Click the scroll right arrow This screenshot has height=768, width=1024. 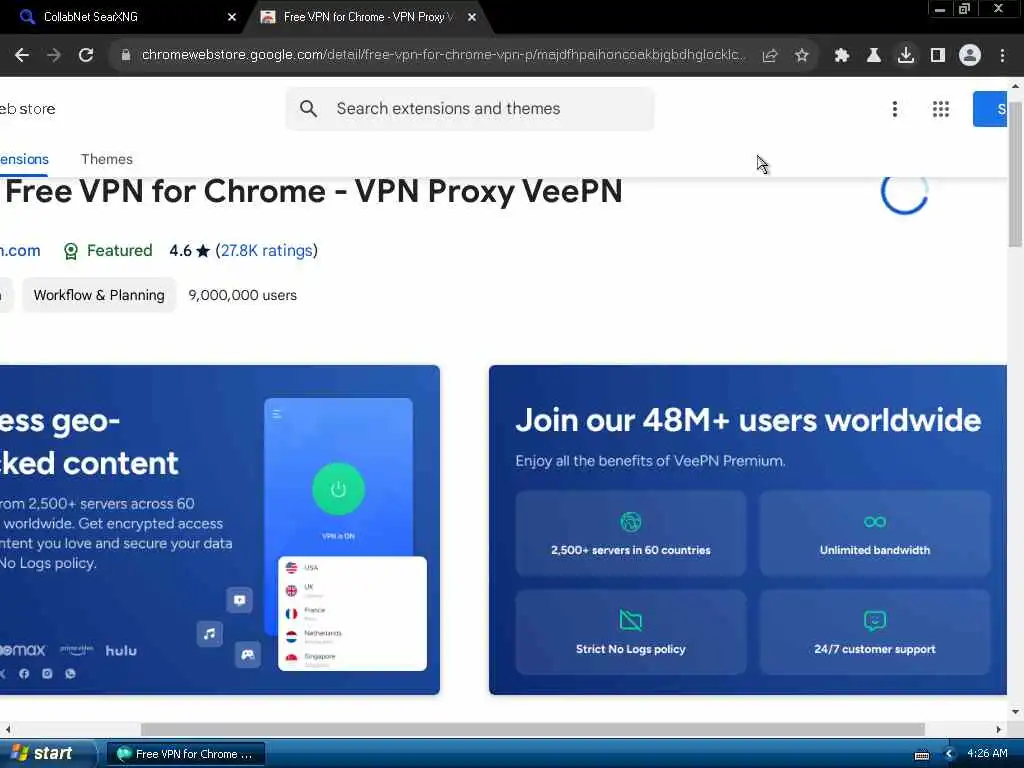(x=999, y=729)
